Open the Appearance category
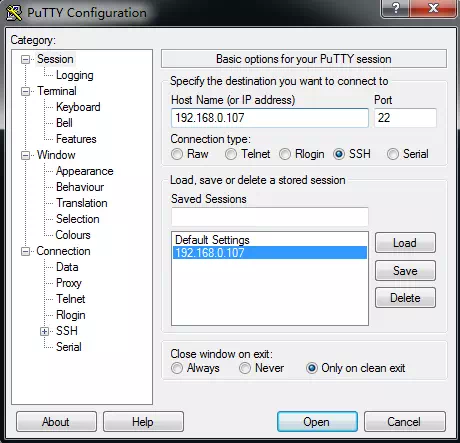 click(x=85, y=171)
